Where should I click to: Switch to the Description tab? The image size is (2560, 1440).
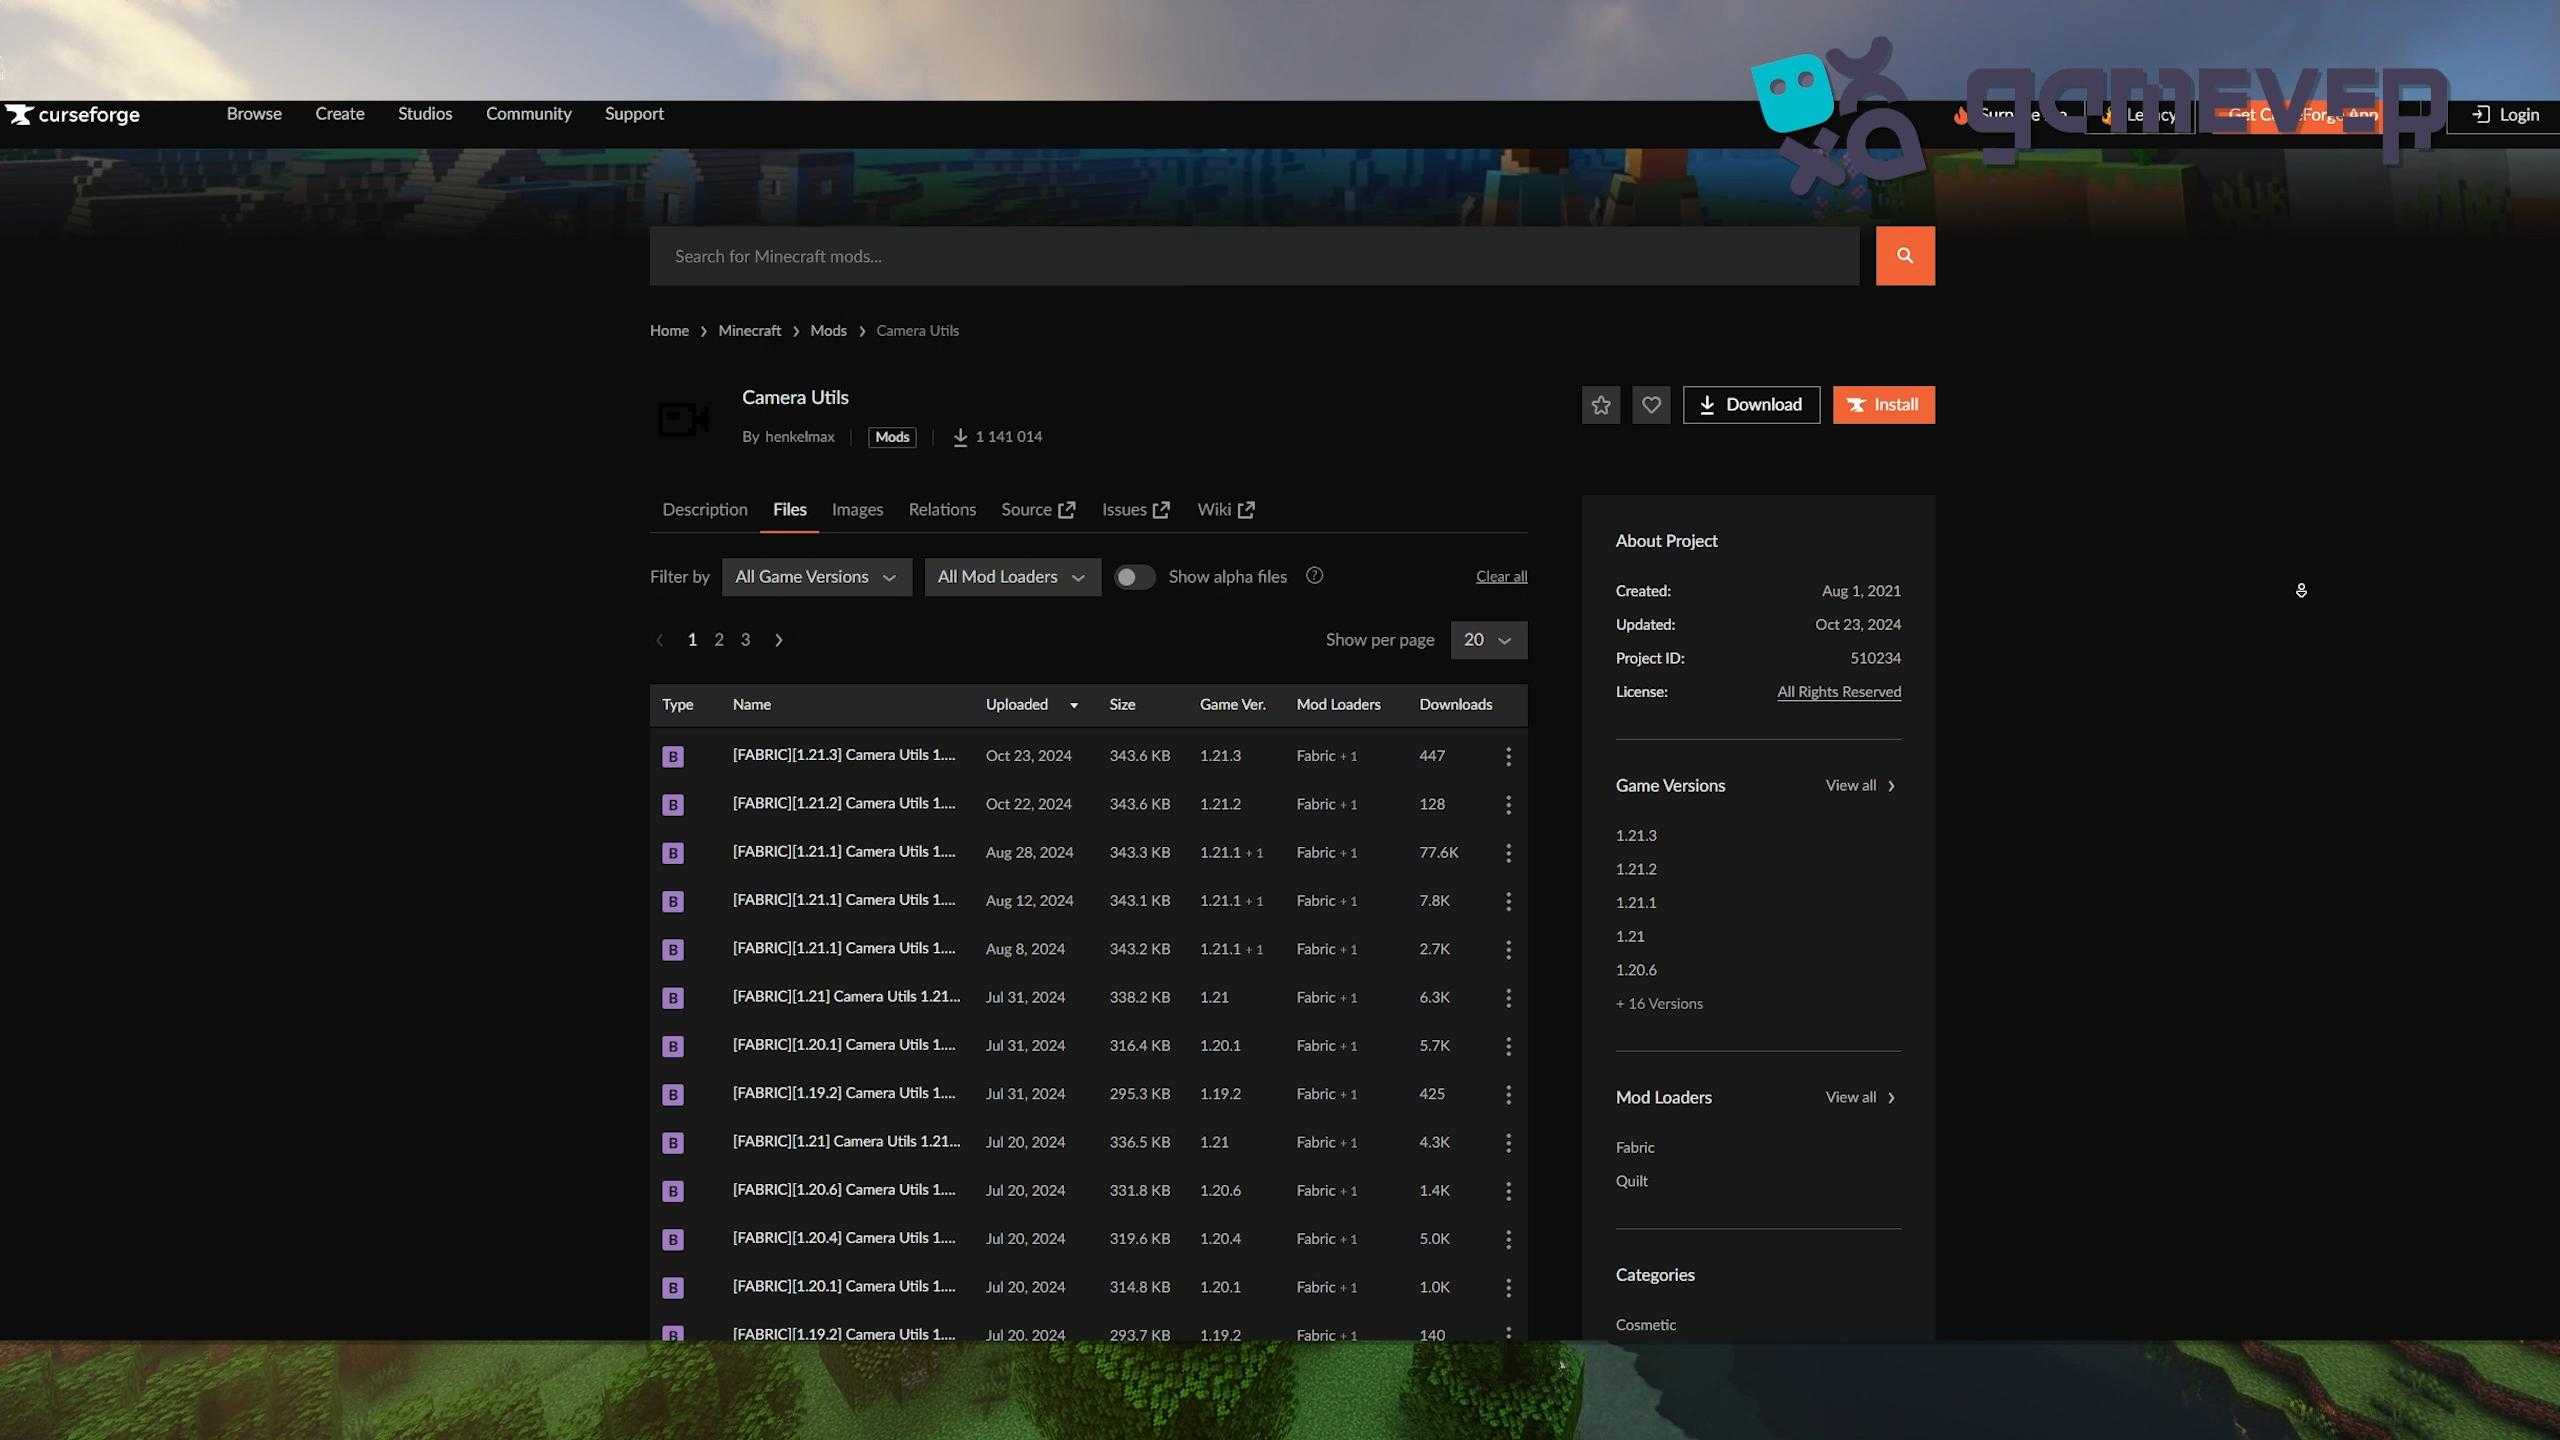click(x=704, y=509)
